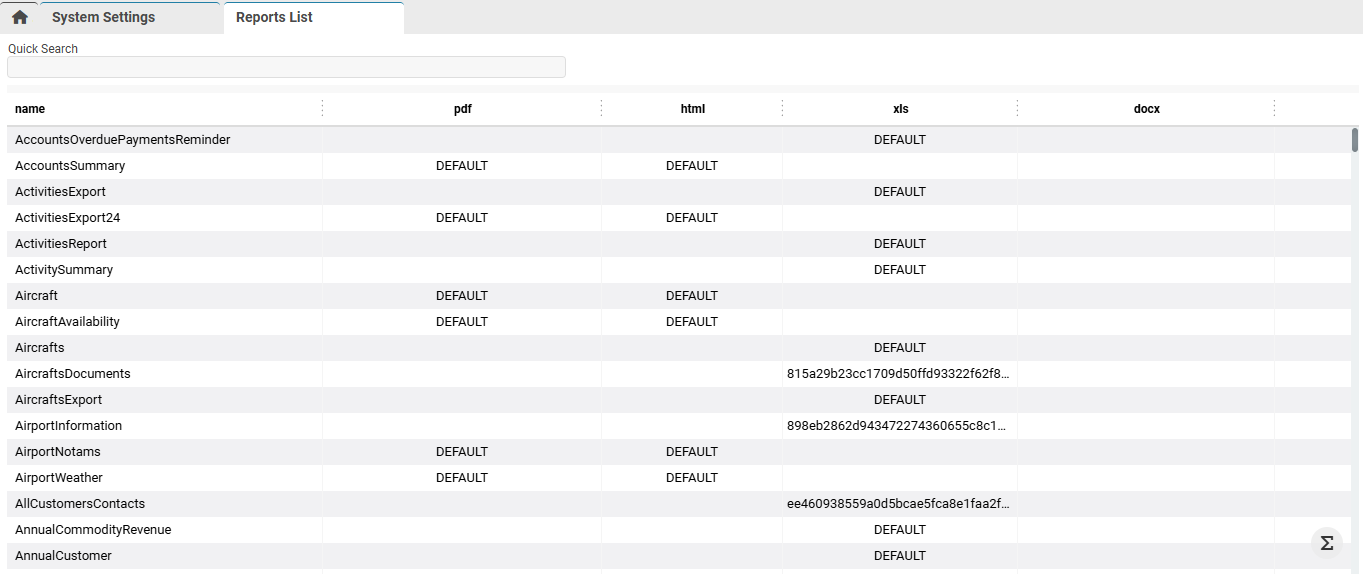Sort by the pdf column header
The height and width of the screenshot is (574, 1363).
pos(462,109)
